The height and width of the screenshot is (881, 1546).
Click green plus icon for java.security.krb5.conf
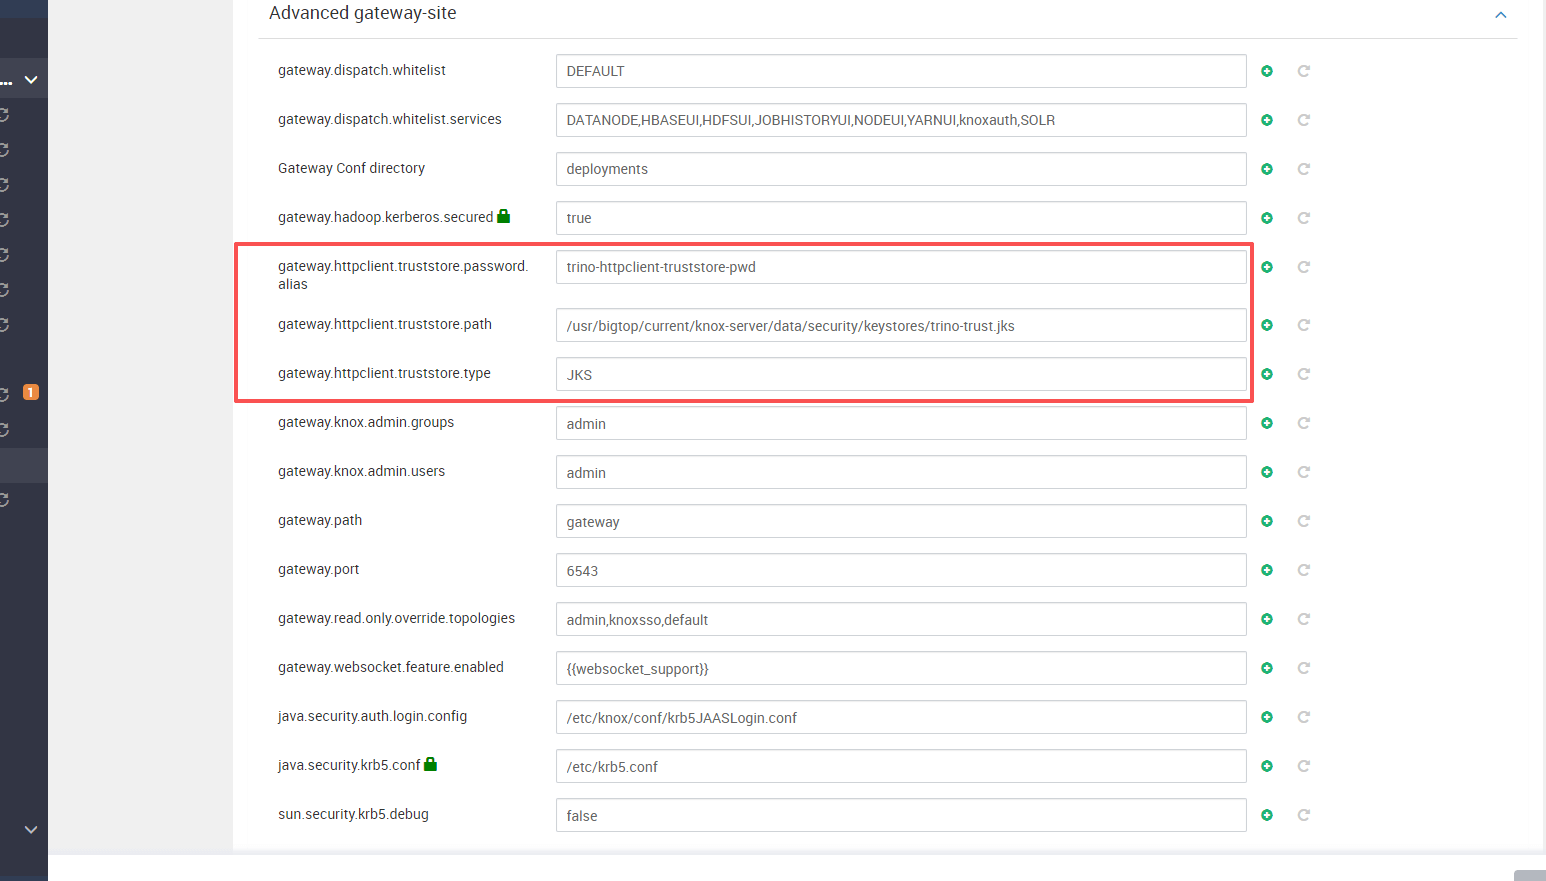point(1267,766)
